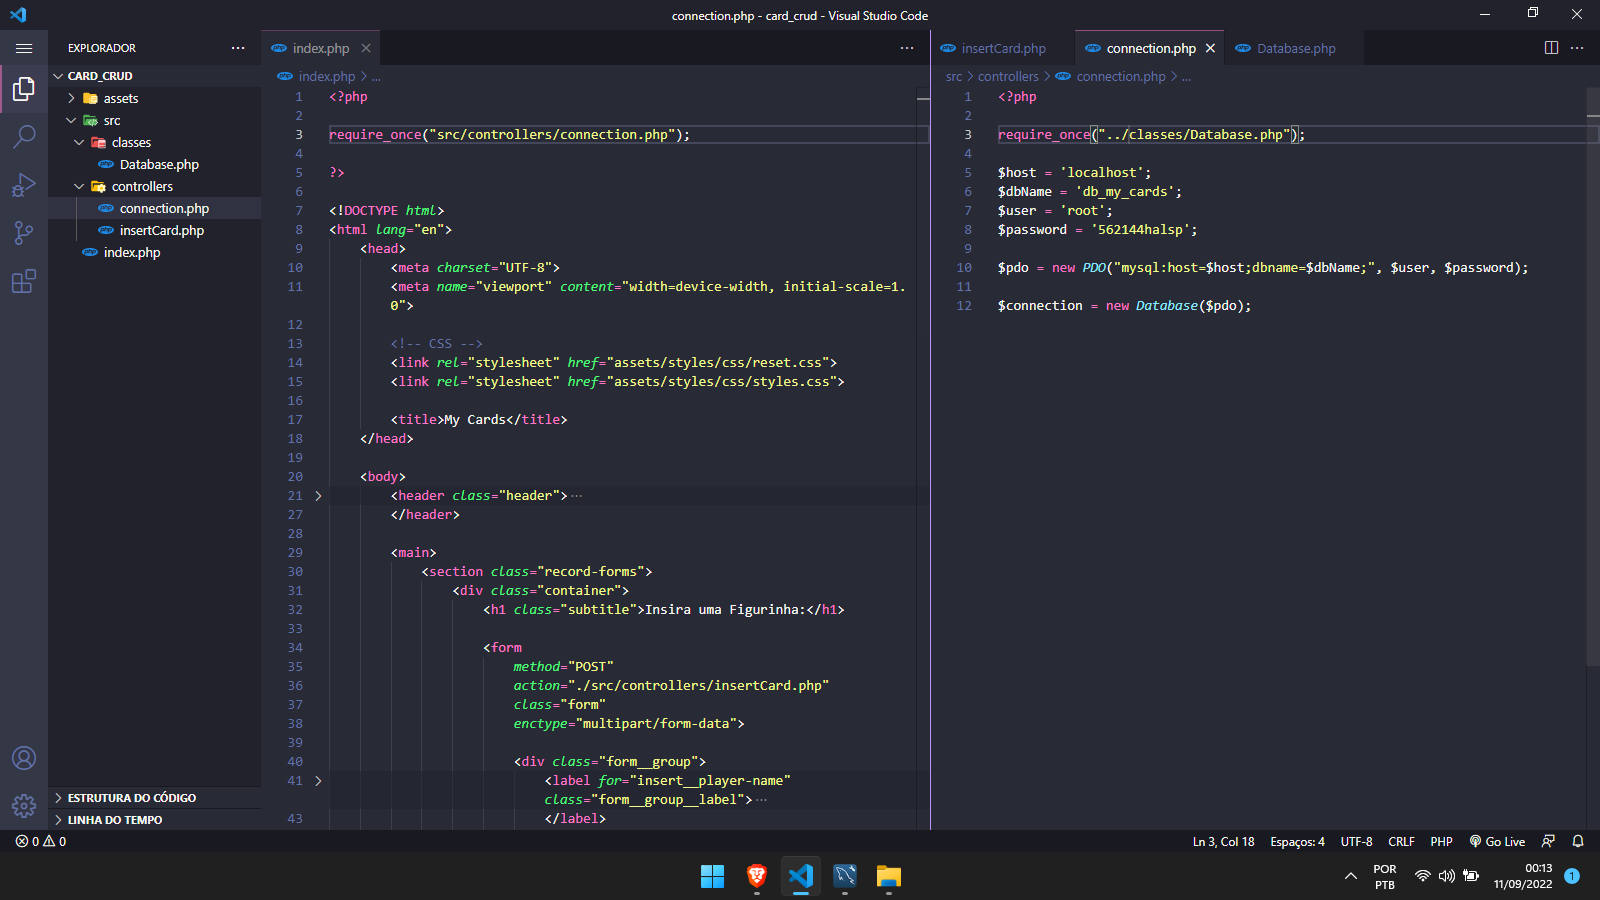The width and height of the screenshot is (1600, 900).
Task: Close the index.php tab
Action: [366, 48]
